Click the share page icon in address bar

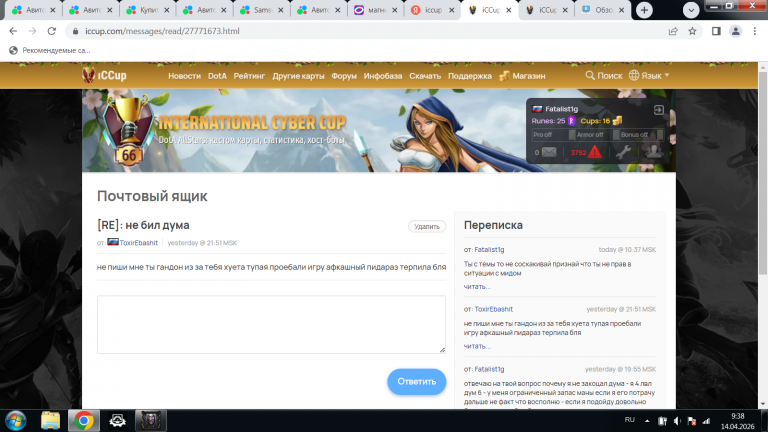[x=673, y=31]
